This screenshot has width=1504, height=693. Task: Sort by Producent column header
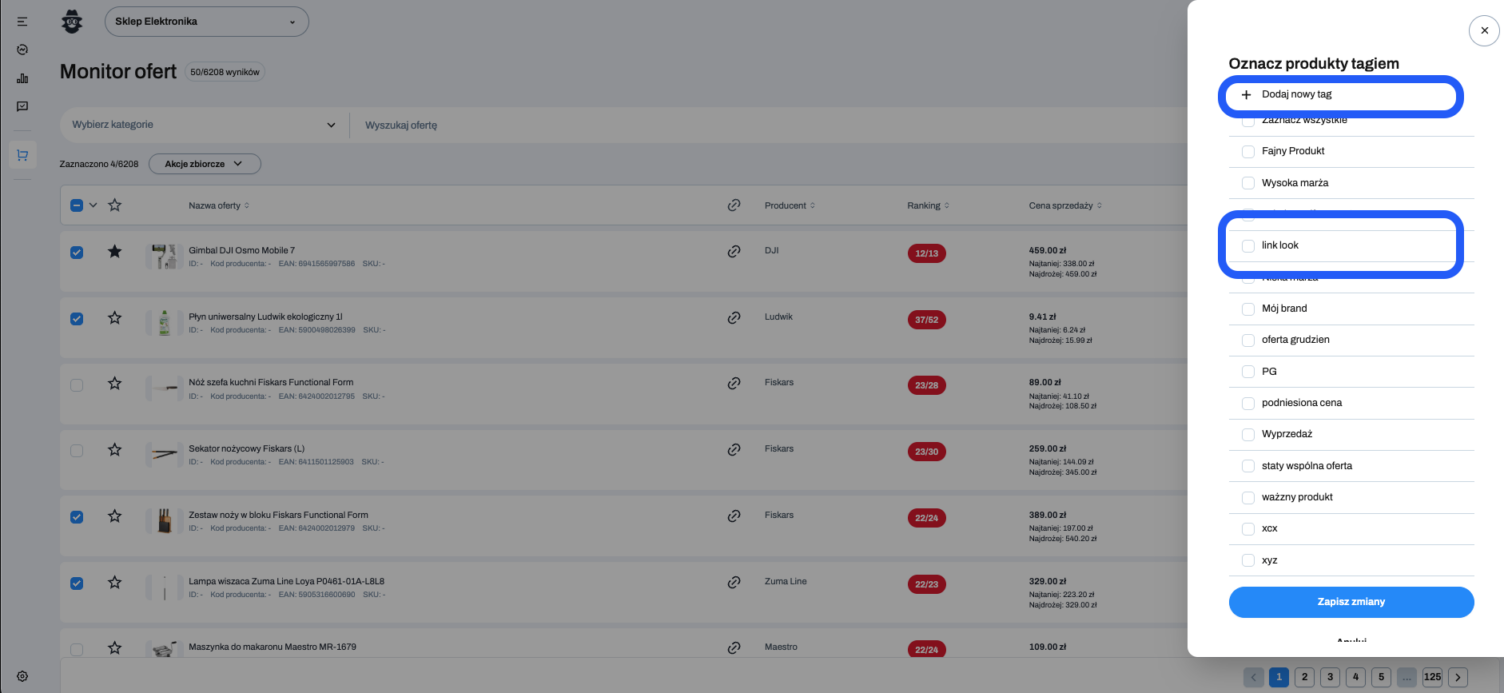click(x=789, y=206)
